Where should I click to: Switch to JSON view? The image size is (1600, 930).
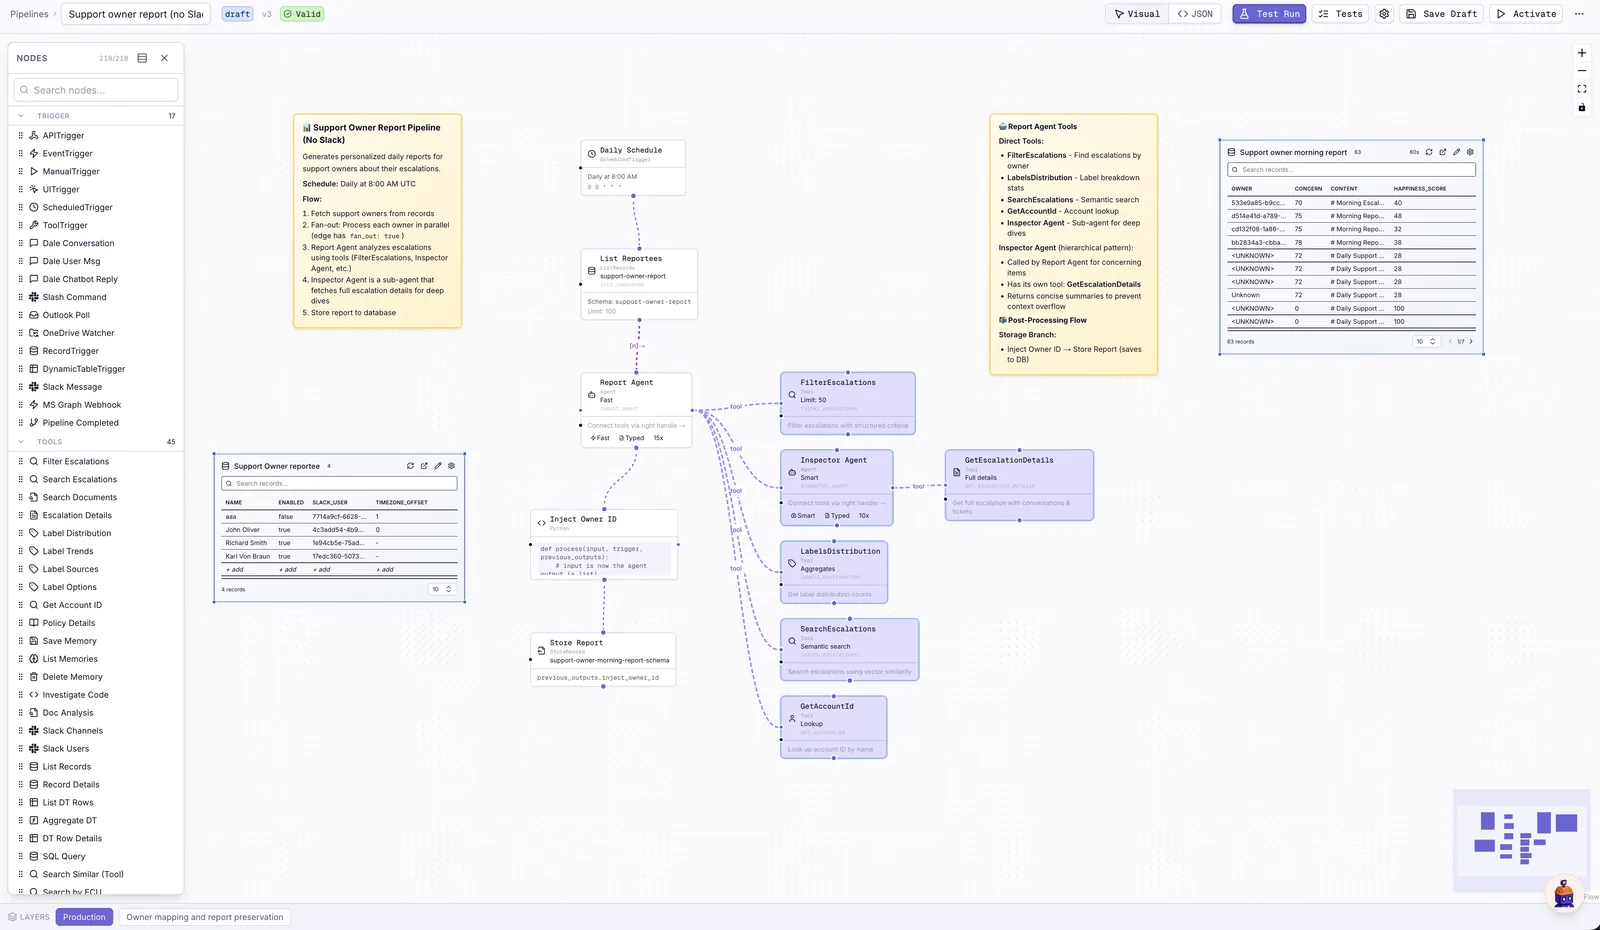[1195, 14]
